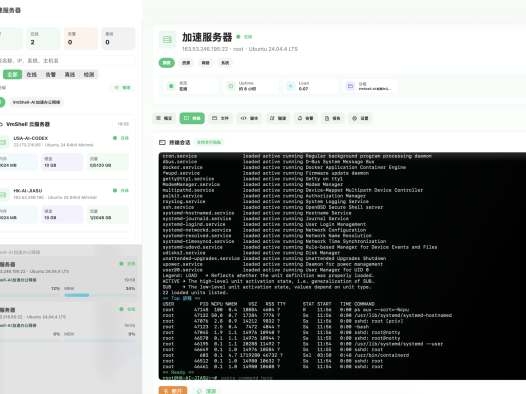Click the terminal icon next to 终端会话

pyautogui.click(x=162, y=143)
